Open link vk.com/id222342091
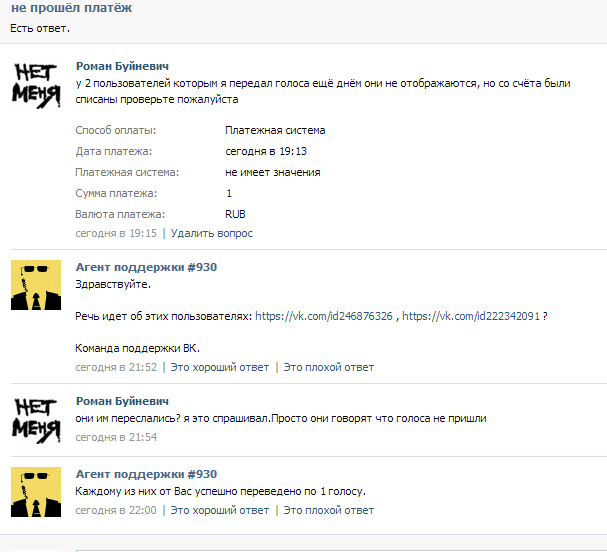 pyautogui.click(x=471, y=316)
